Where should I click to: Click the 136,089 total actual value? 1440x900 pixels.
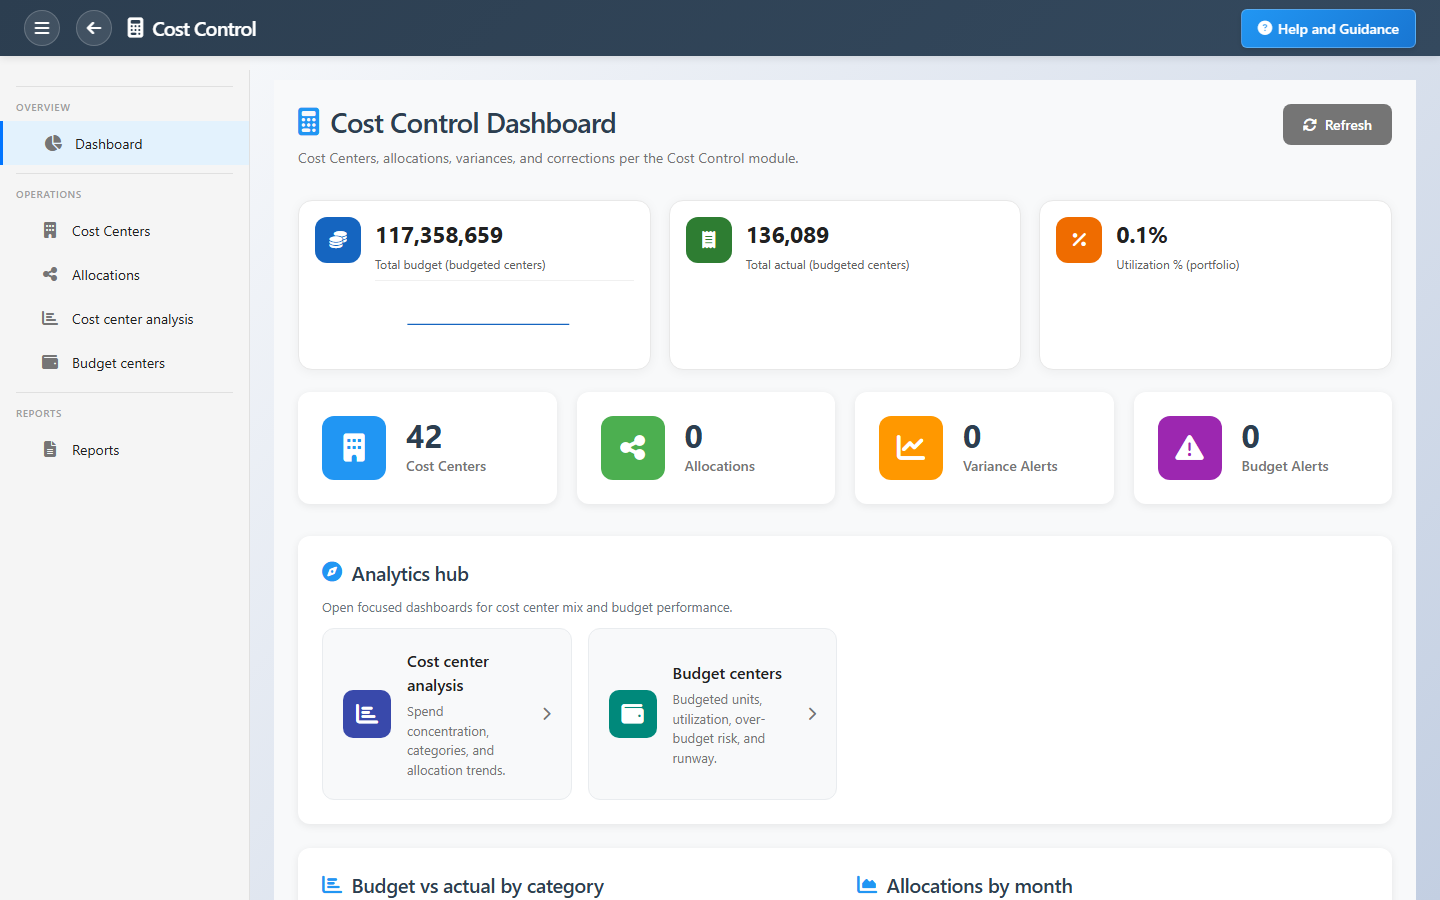click(788, 236)
